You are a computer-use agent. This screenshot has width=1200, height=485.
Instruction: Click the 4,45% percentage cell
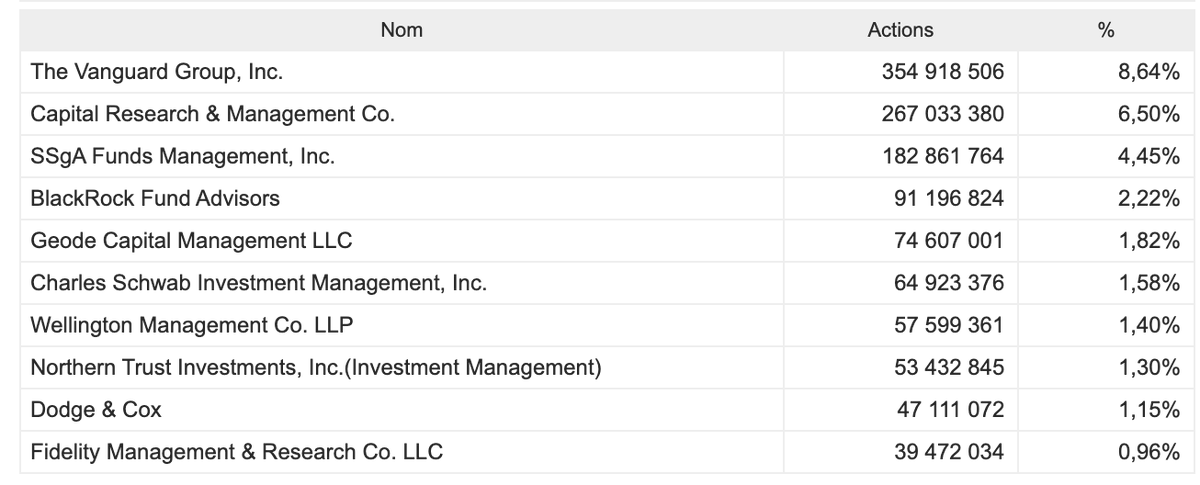(x=1149, y=156)
